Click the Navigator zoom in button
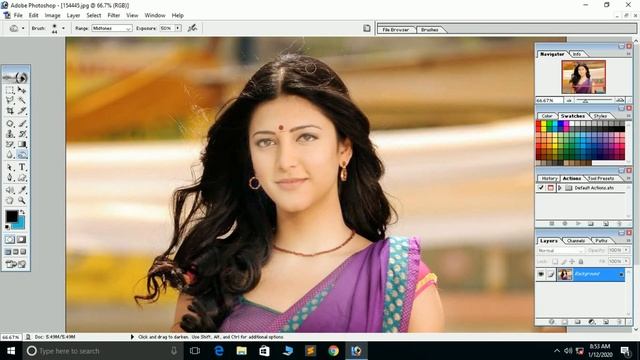 620,100
